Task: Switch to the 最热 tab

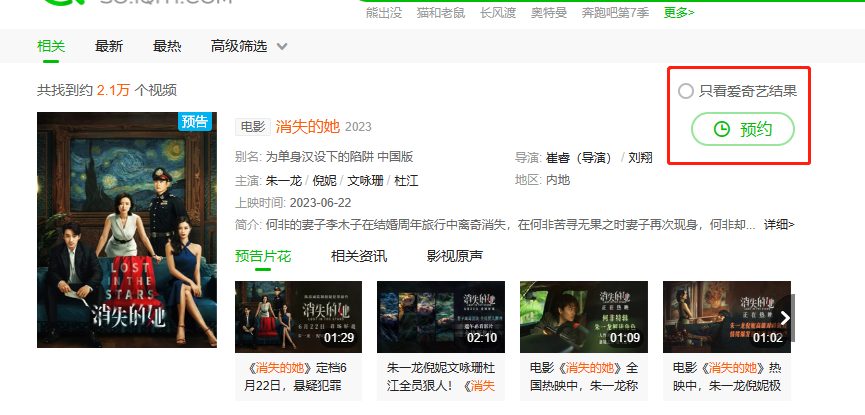Action: [167, 46]
